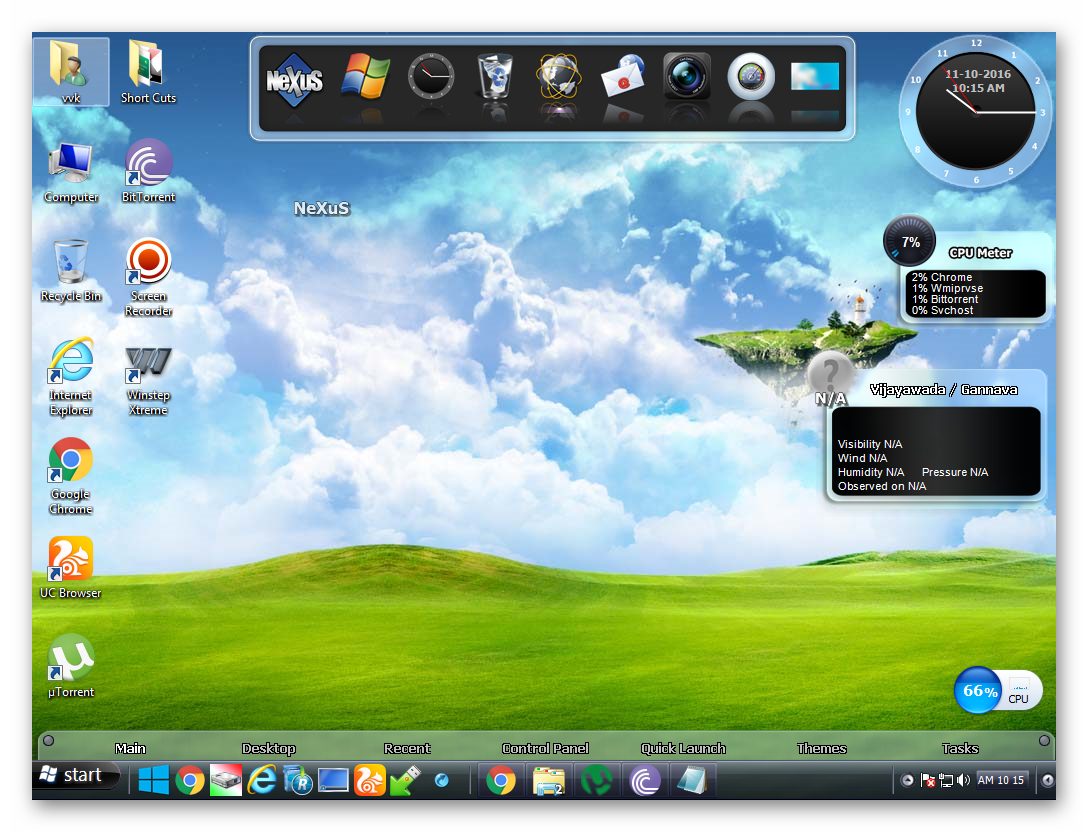Open the start menu button
The image size is (1088, 832).
76,776
